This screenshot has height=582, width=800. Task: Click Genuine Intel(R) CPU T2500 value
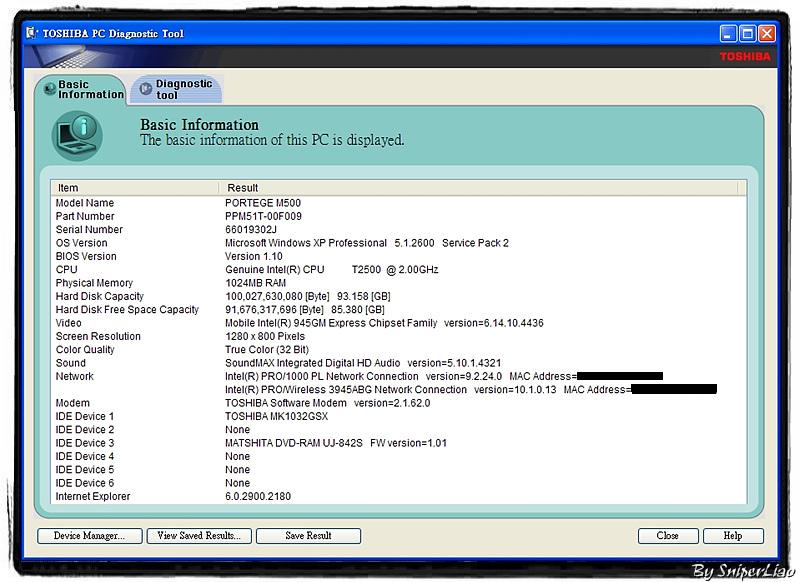click(332, 269)
